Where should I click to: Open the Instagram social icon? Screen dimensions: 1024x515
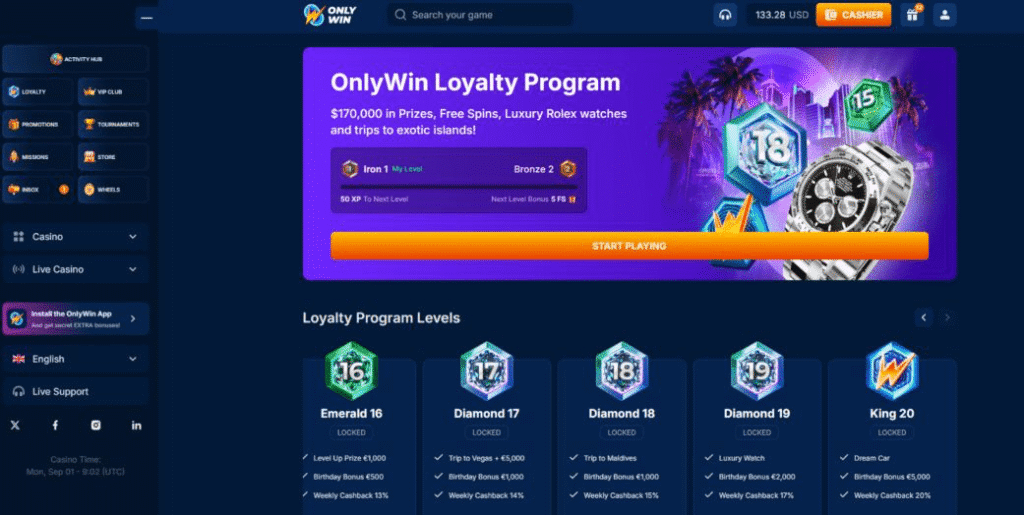point(96,425)
